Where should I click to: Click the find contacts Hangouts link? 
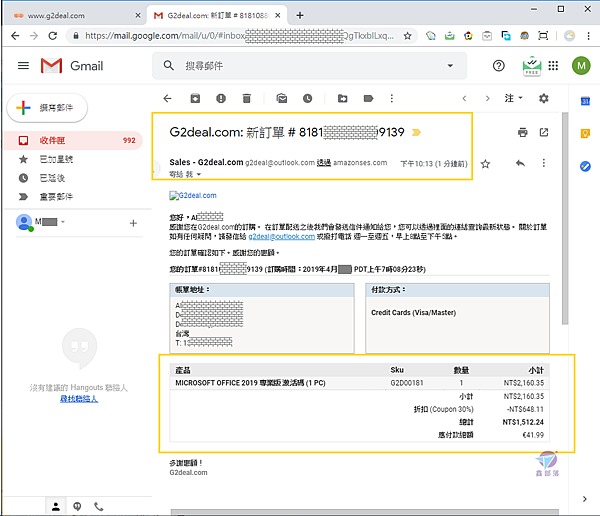79,399
